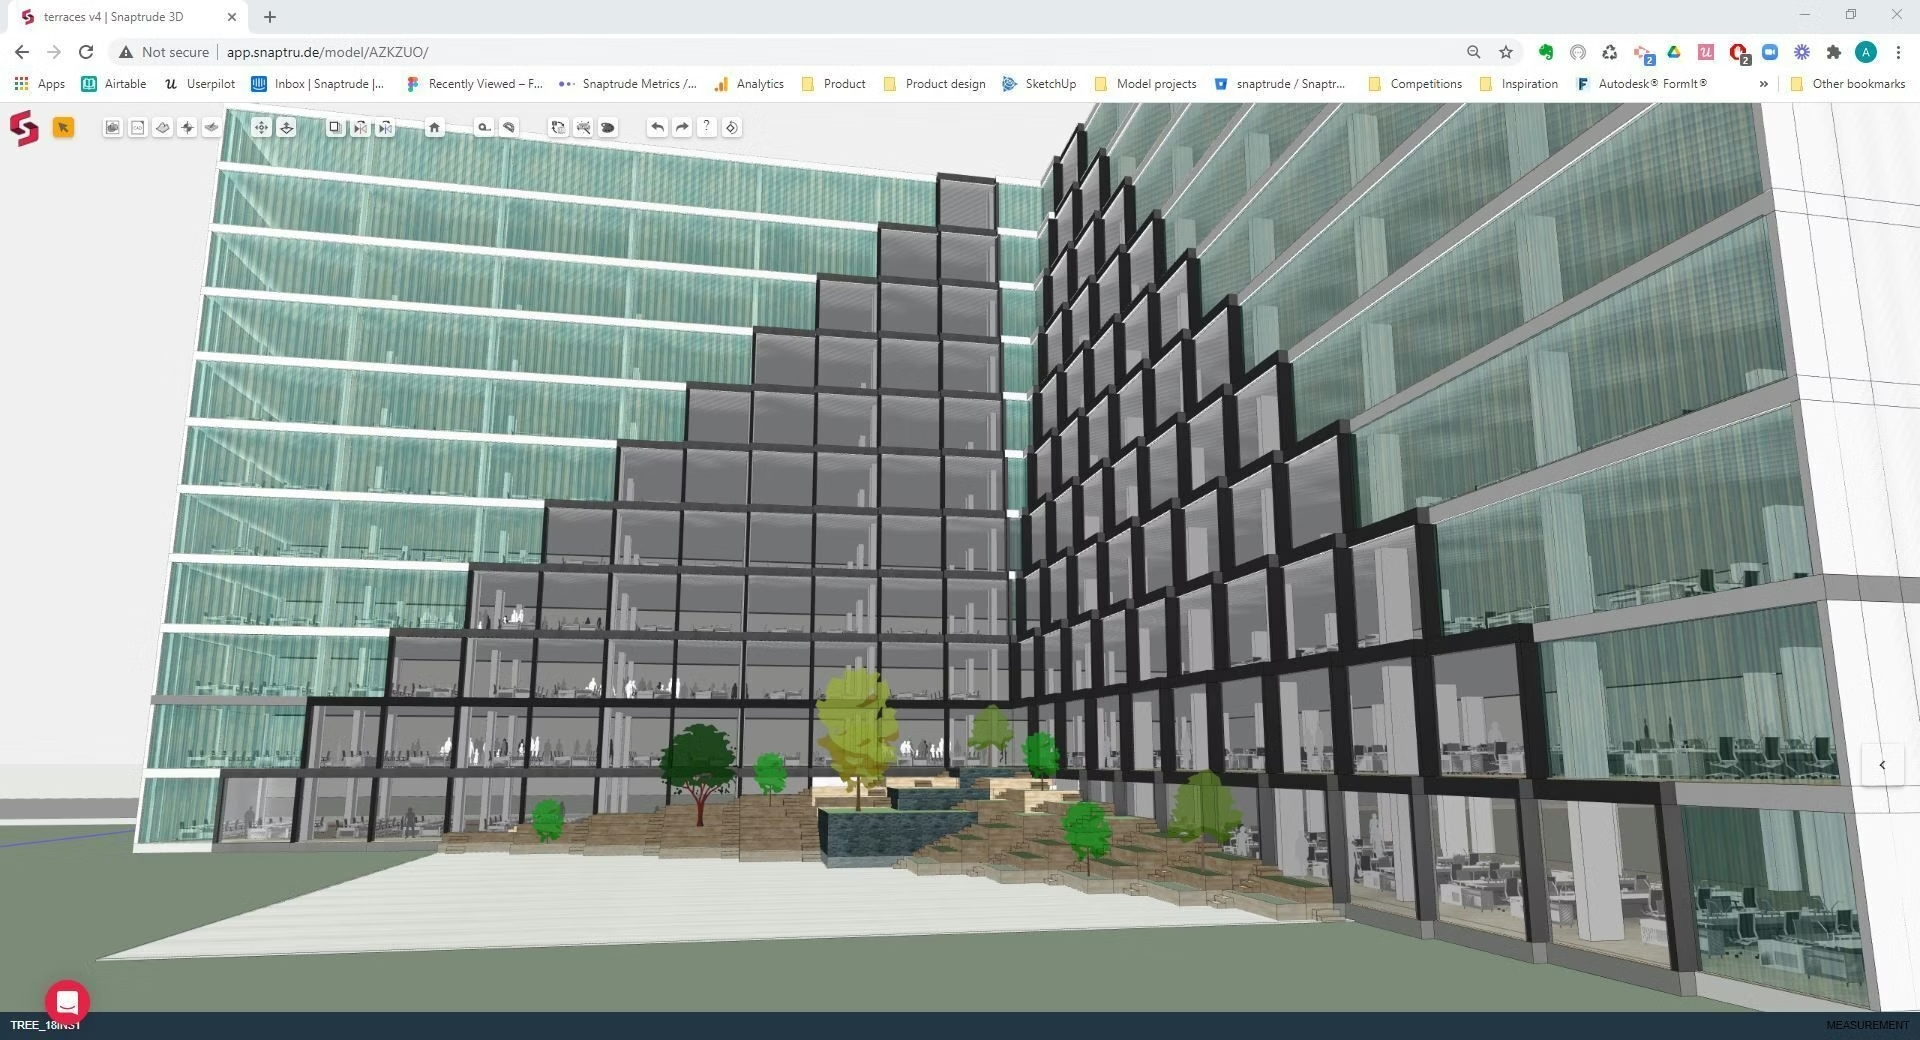Open the paint palette materials tool
Image resolution: width=1920 pixels, height=1040 pixels.
click(608, 127)
